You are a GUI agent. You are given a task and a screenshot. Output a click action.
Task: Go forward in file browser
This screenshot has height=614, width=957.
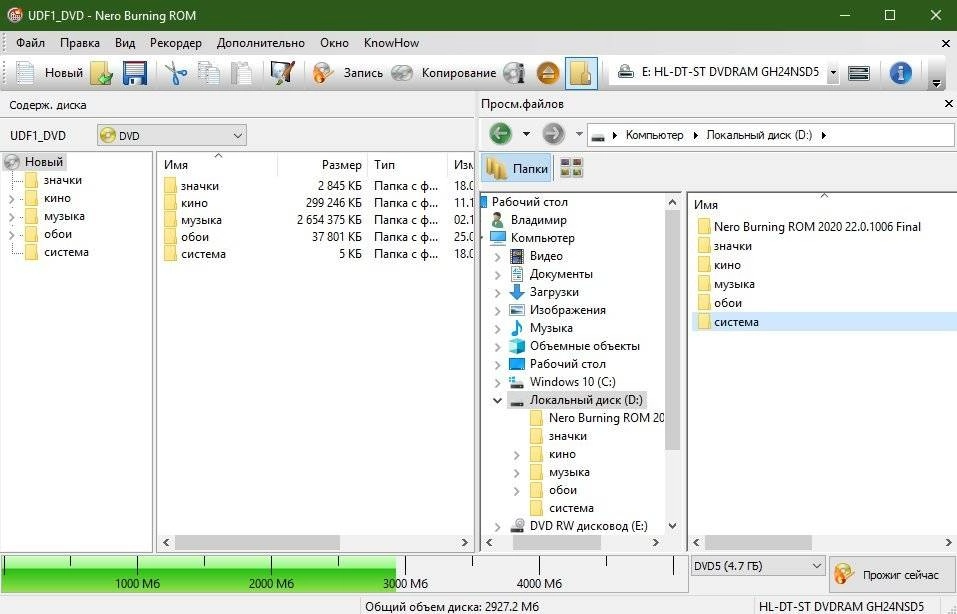point(554,133)
